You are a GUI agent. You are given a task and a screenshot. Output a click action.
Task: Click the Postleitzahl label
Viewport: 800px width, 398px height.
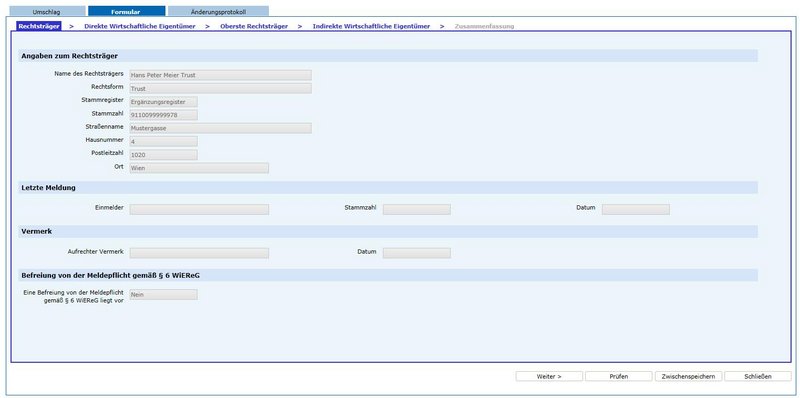pos(106,154)
